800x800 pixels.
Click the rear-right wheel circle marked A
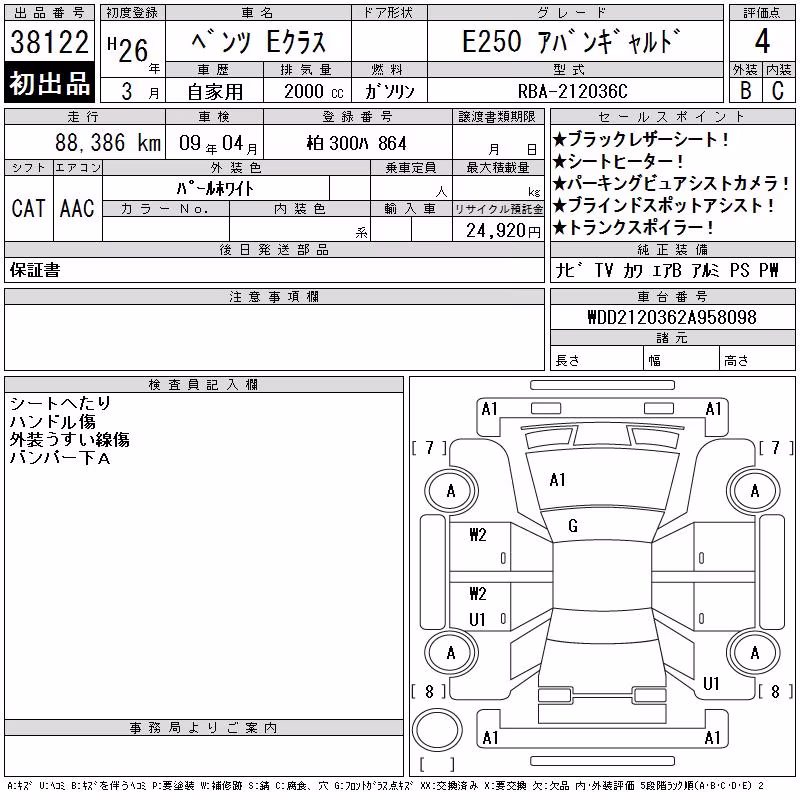point(754,652)
